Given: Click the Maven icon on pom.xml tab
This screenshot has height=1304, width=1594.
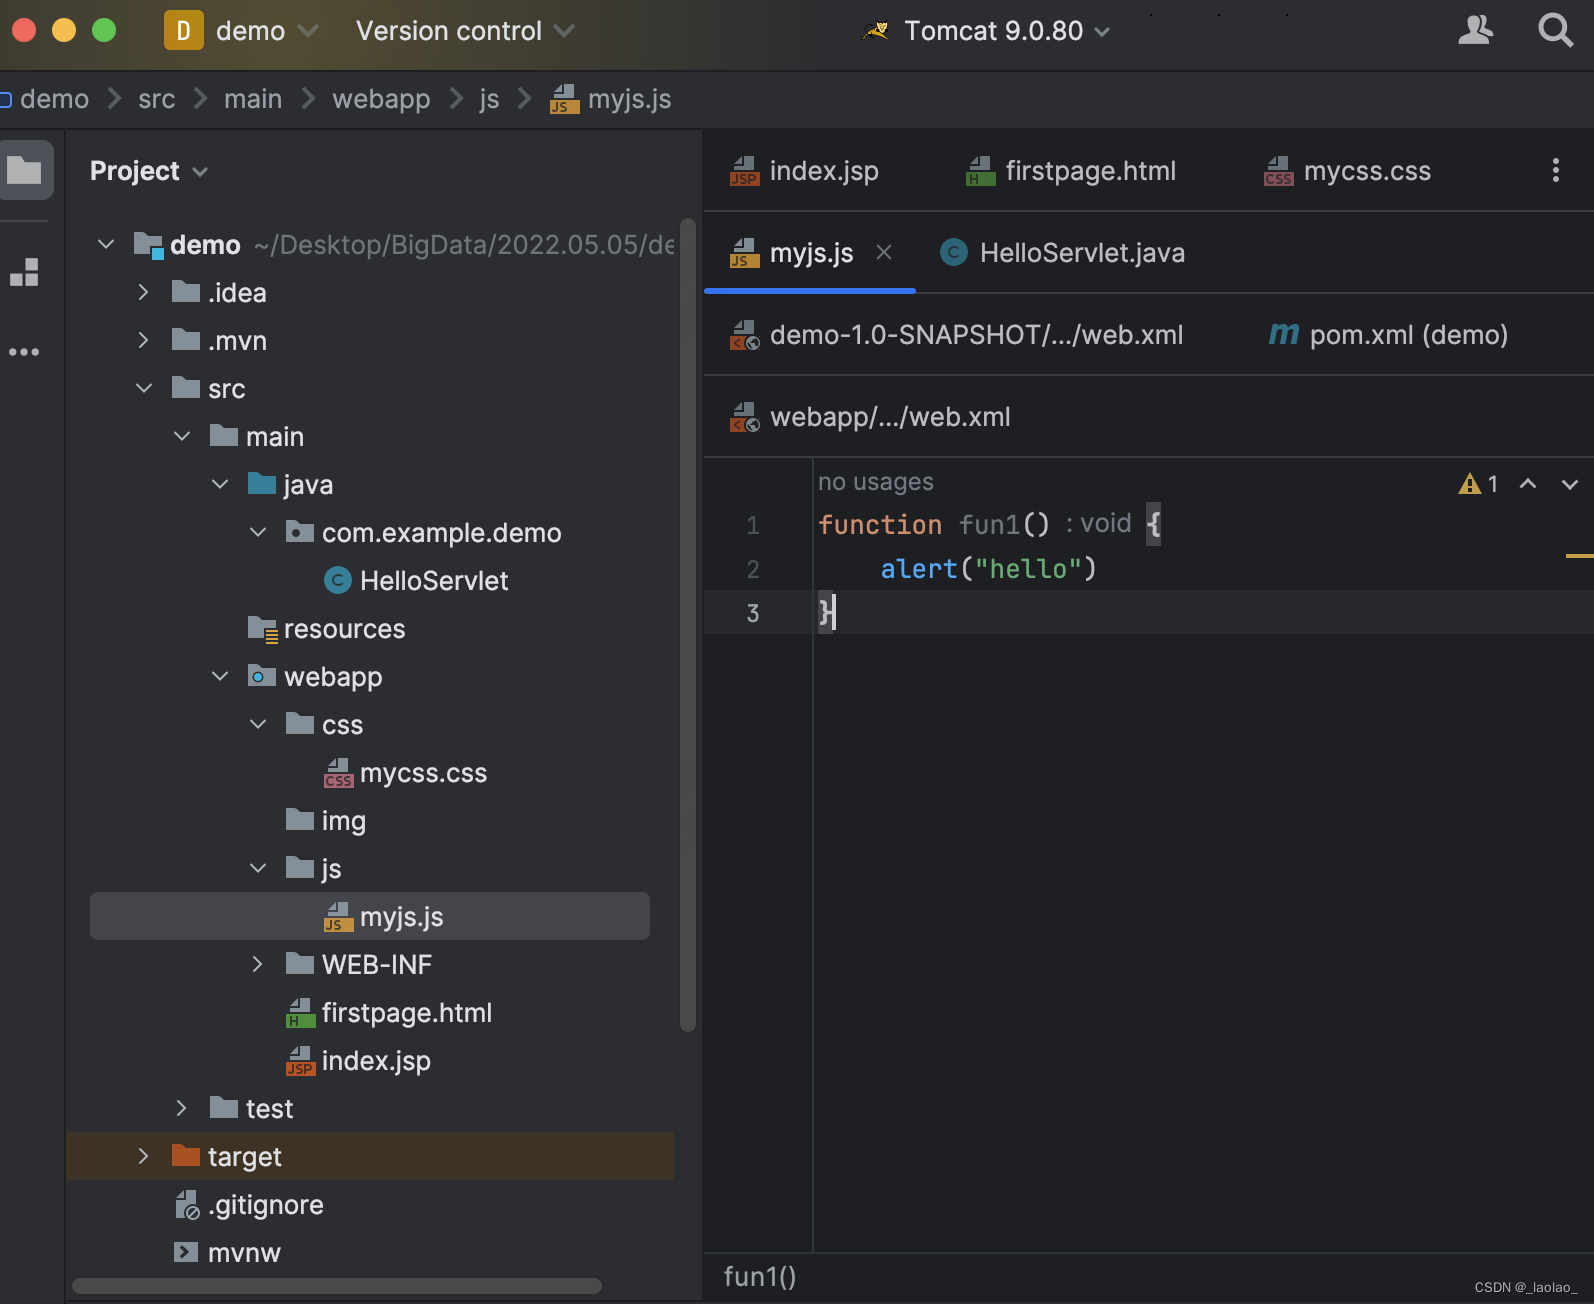Looking at the screenshot, I should pyautogui.click(x=1284, y=334).
